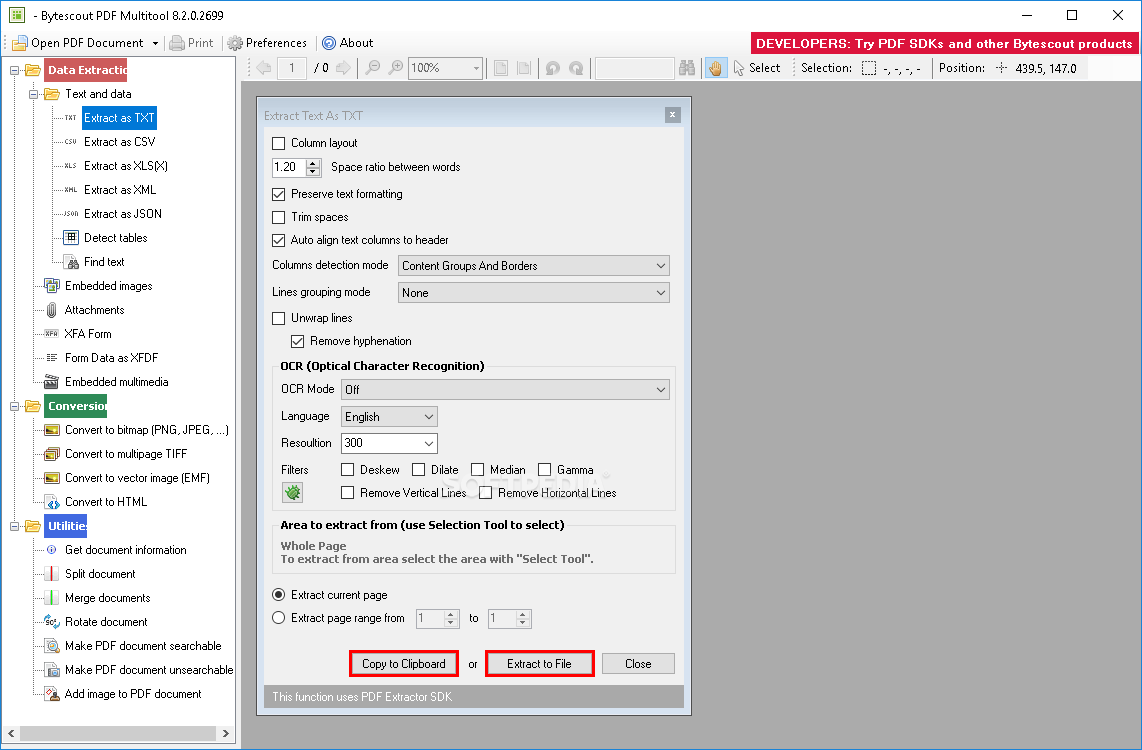Click Convert to multipage TIFF icon
The width and height of the screenshot is (1142, 750).
click(52, 454)
